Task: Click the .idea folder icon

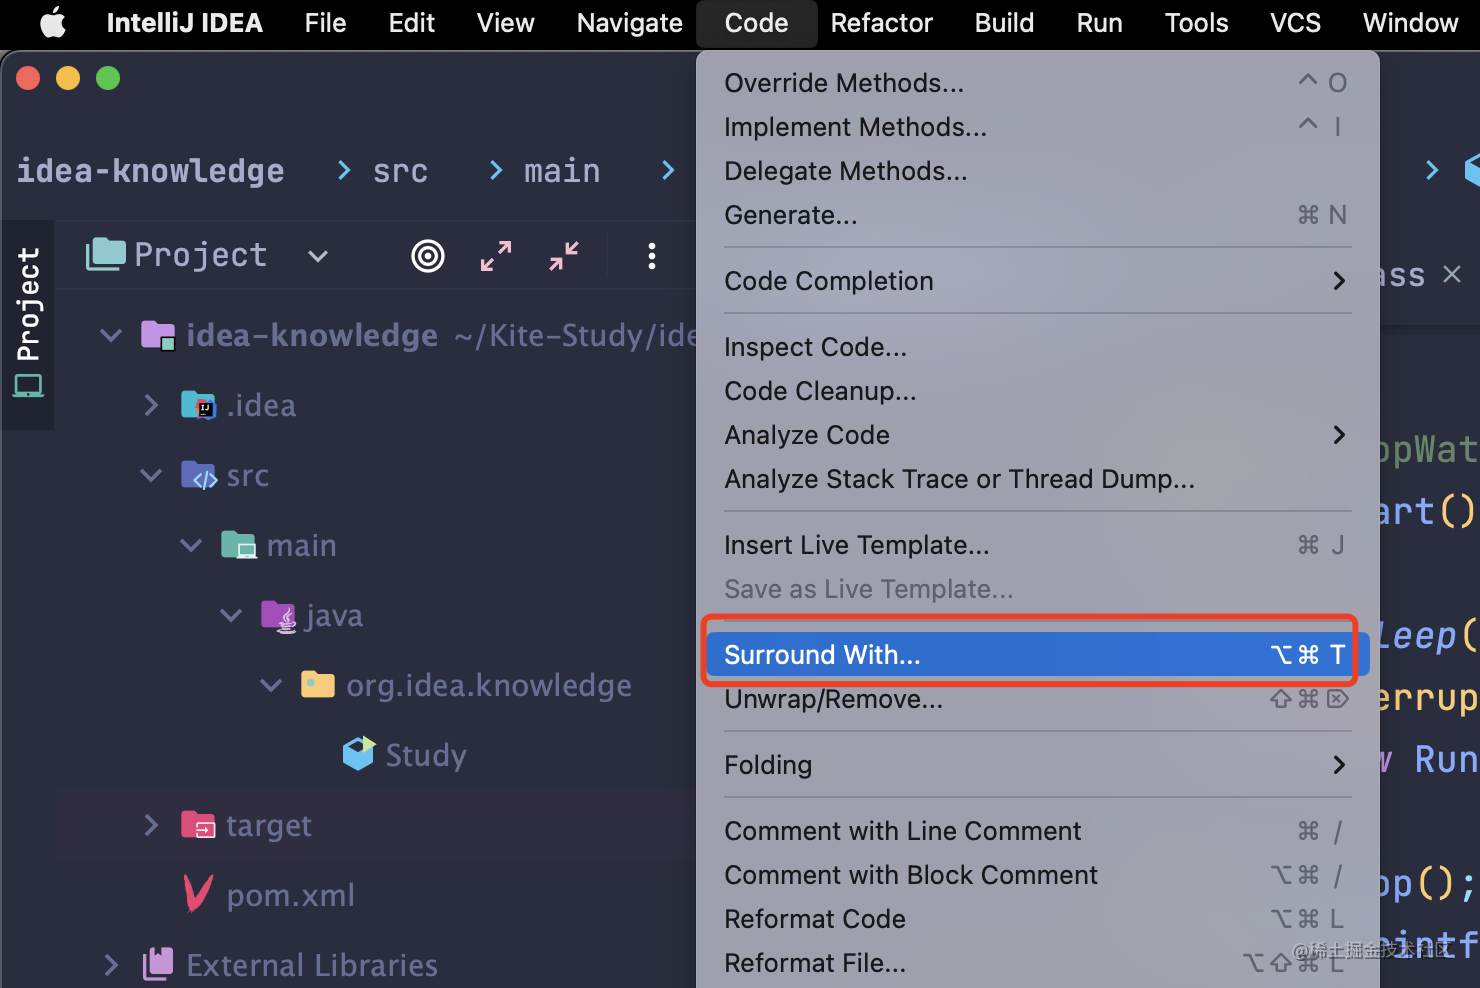Action: click(198, 405)
